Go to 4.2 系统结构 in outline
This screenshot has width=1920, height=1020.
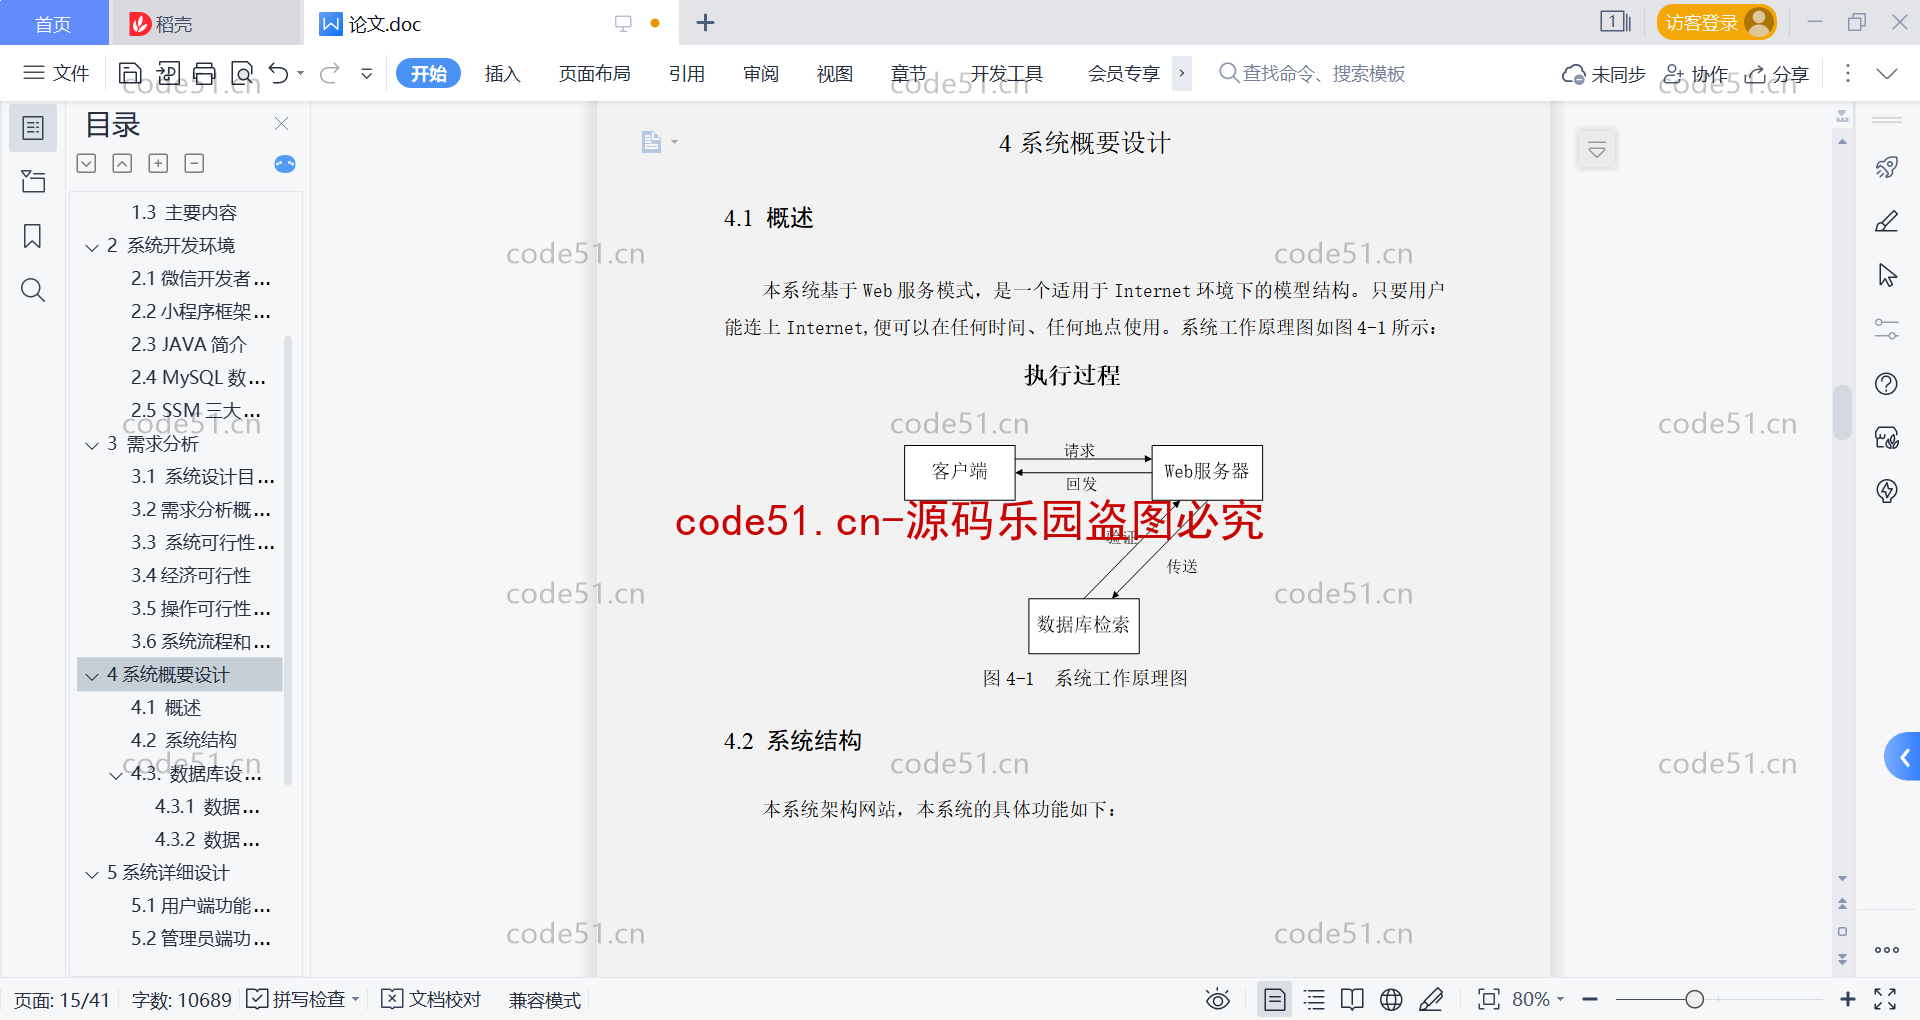point(184,740)
